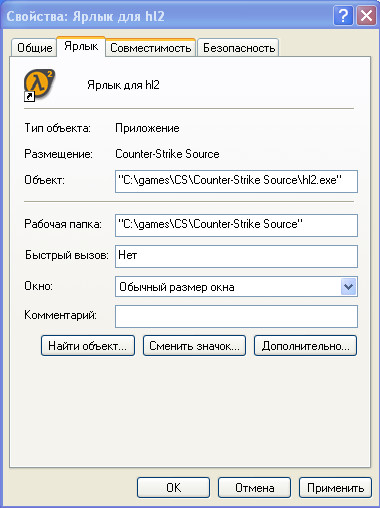The width and height of the screenshot is (380, 508).
Task: Close the properties dialog window
Action: pyautogui.click(x=367, y=16)
